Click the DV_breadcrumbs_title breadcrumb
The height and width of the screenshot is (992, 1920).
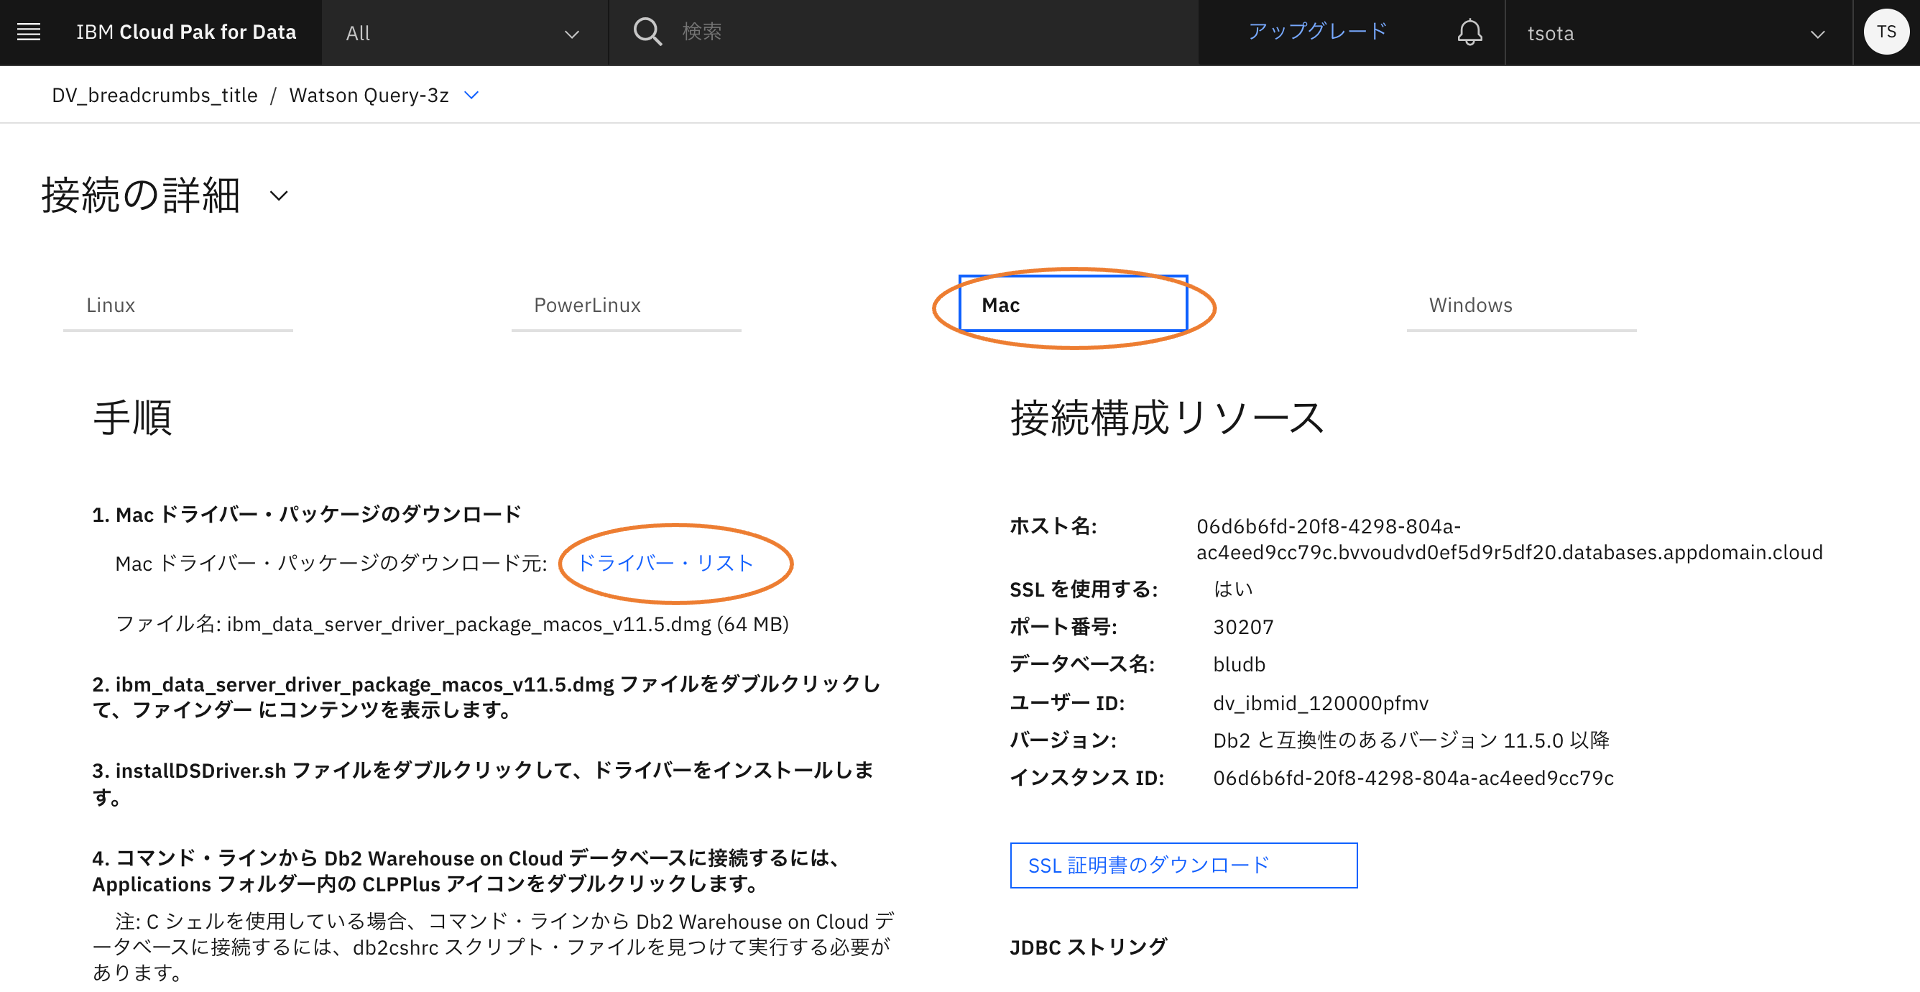pyautogui.click(x=155, y=95)
